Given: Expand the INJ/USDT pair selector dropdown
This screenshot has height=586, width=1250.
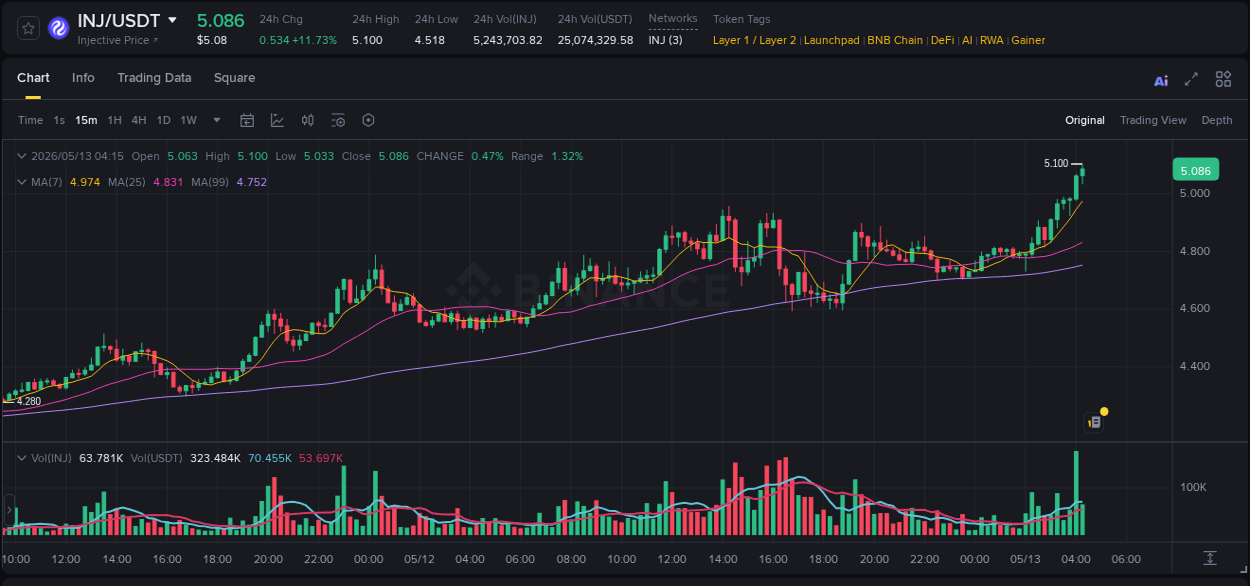Looking at the screenshot, I should pyautogui.click(x=172, y=20).
